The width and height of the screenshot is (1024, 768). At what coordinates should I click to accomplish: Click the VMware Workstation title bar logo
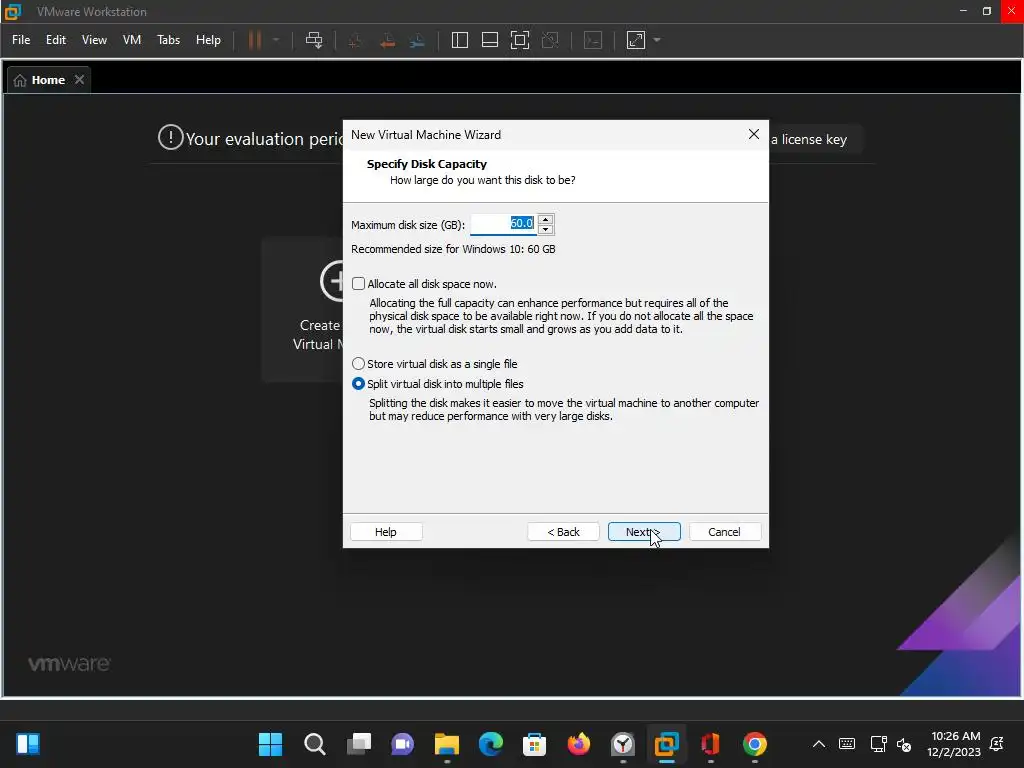tap(13, 12)
